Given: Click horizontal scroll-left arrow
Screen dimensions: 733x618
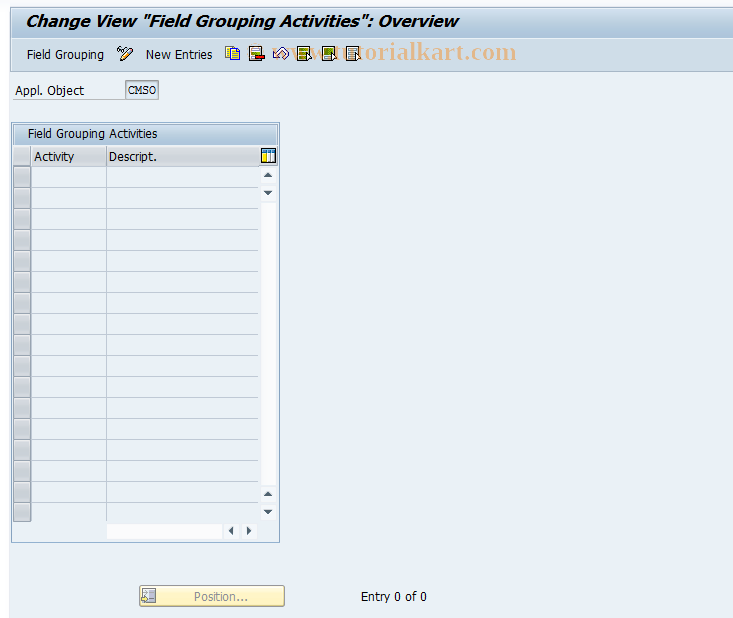Looking at the screenshot, I should tap(231, 531).
